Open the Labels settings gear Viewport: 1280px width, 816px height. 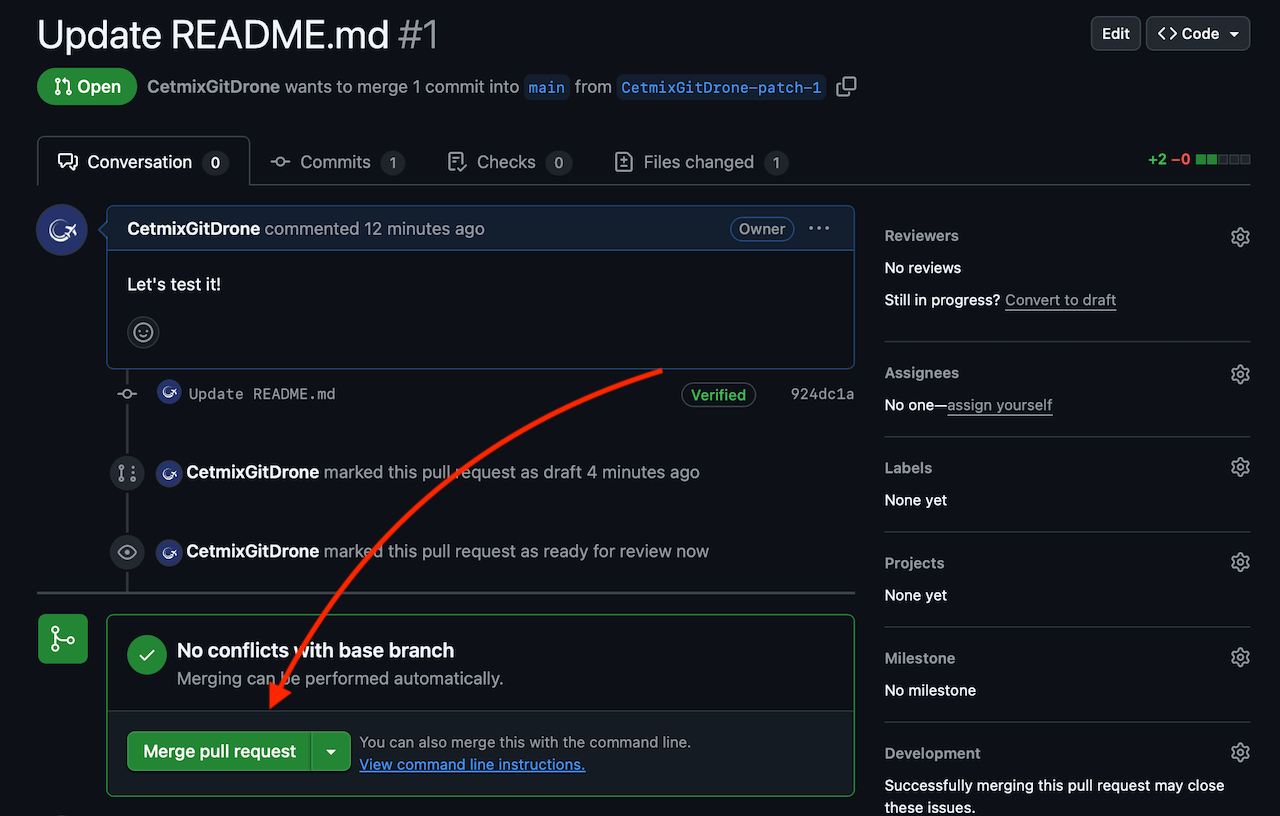(1240, 467)
